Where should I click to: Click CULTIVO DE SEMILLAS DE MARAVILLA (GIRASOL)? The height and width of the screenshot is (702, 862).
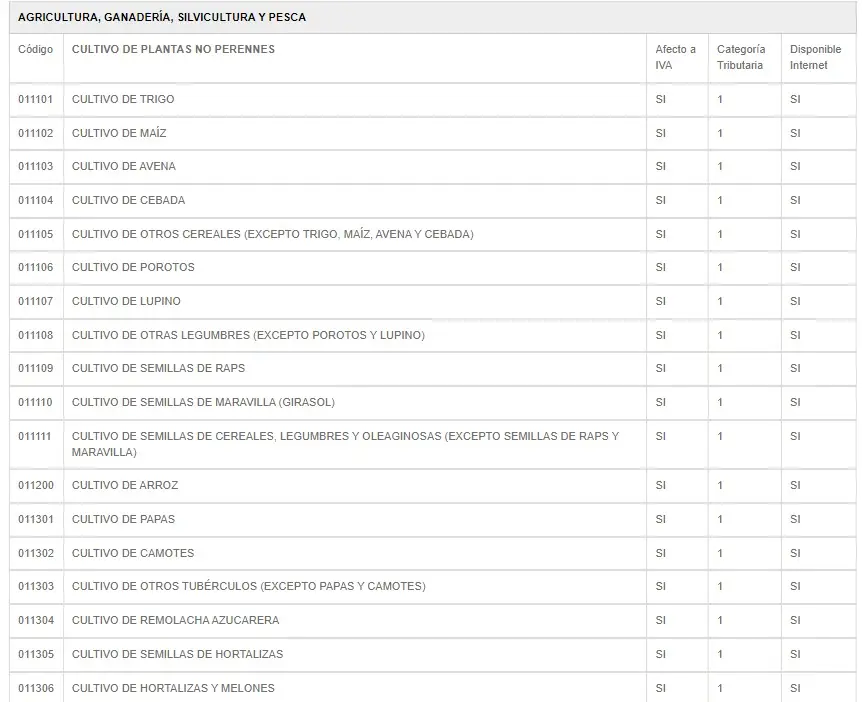tap(203, 403)
